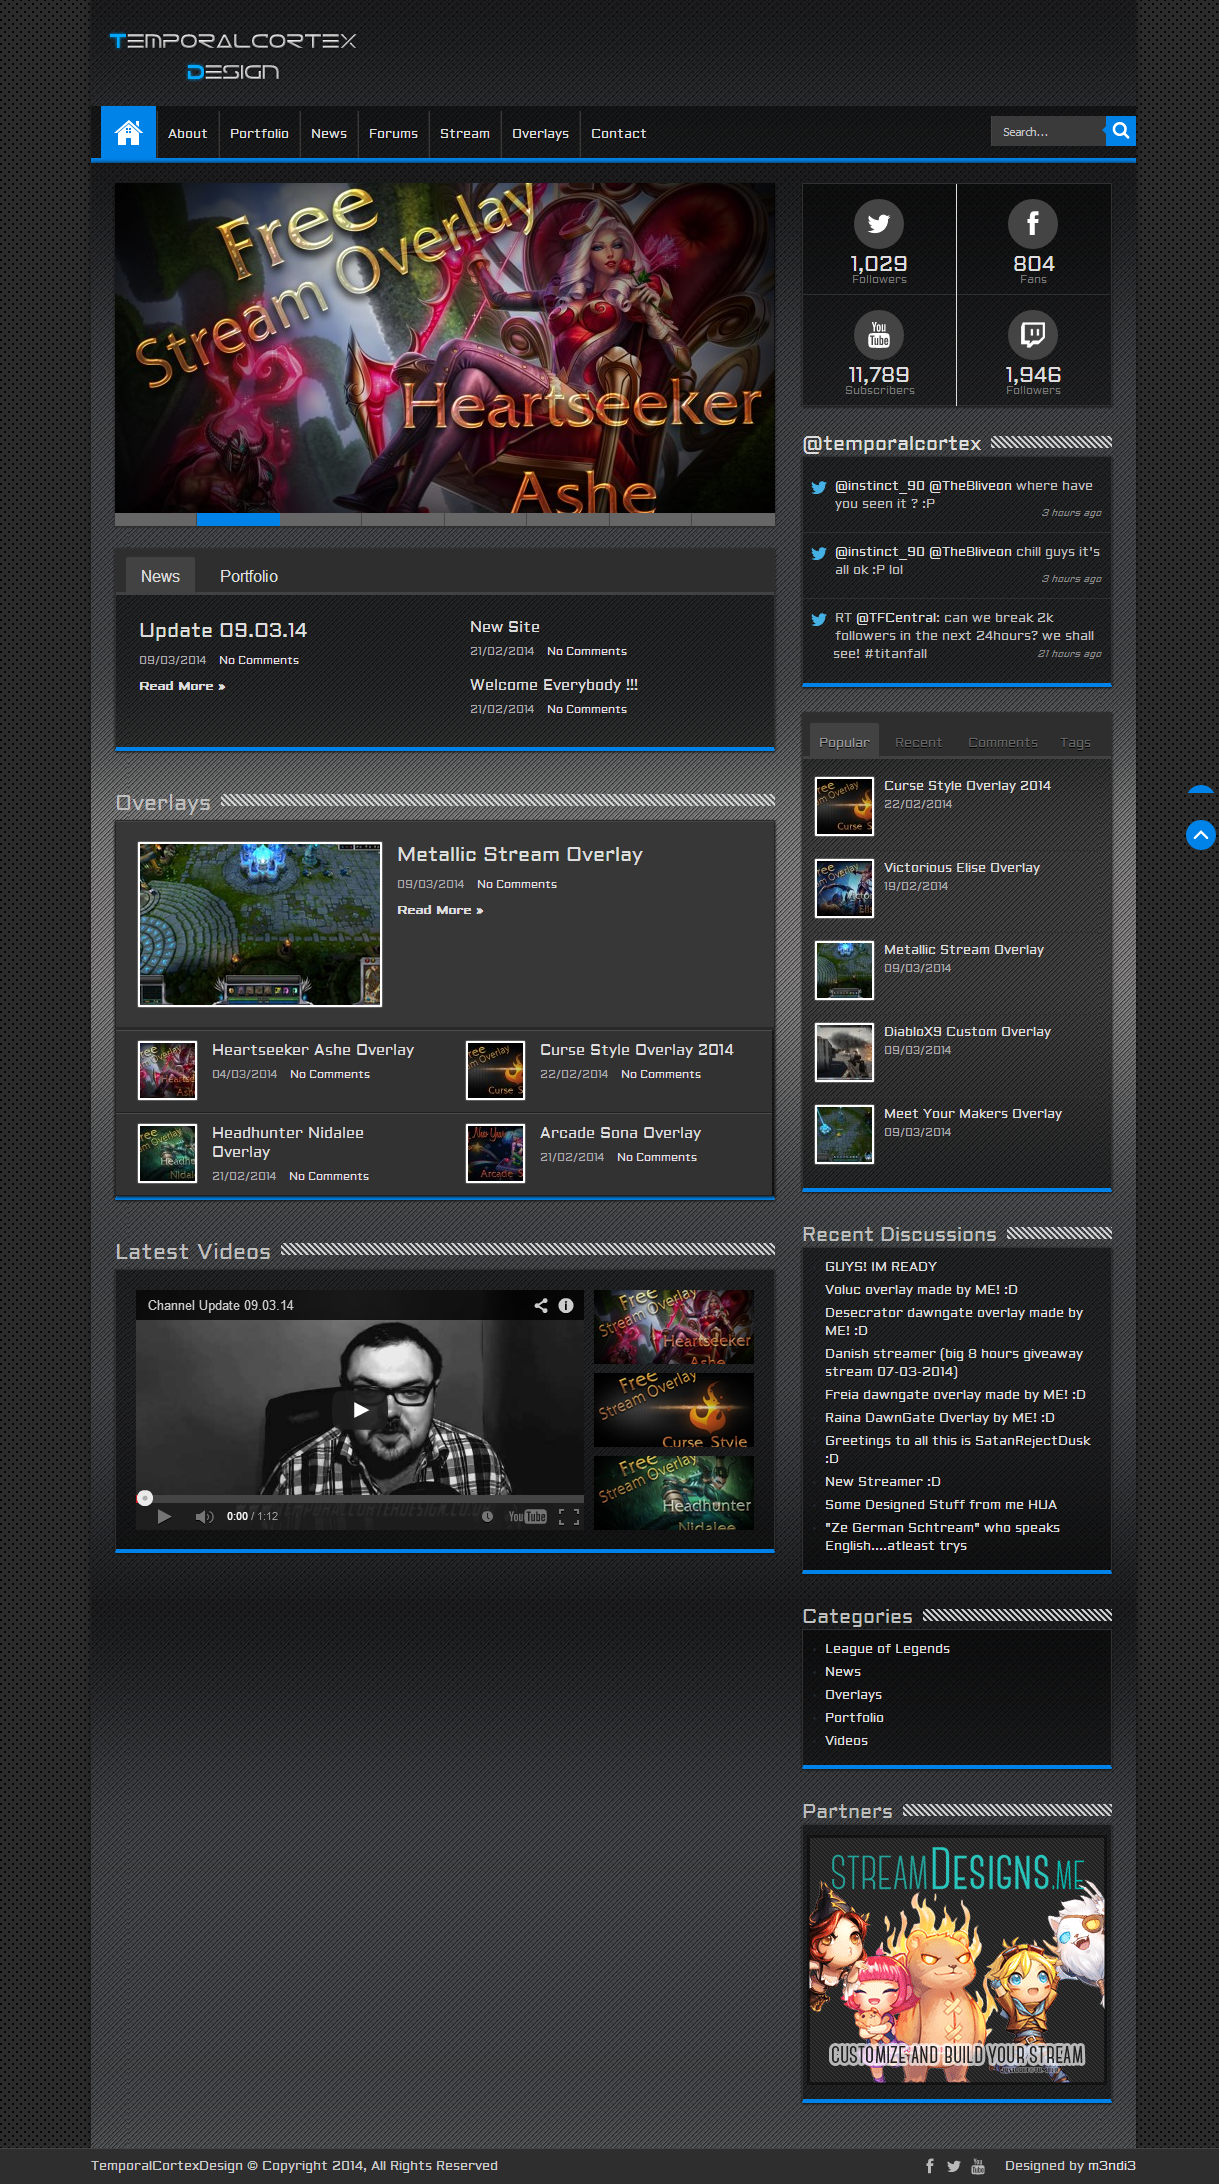Viewport: 1219px width, 2184px height.
Task: Click the Home icon in the navigation bar
Action: (x=128, y=132)
